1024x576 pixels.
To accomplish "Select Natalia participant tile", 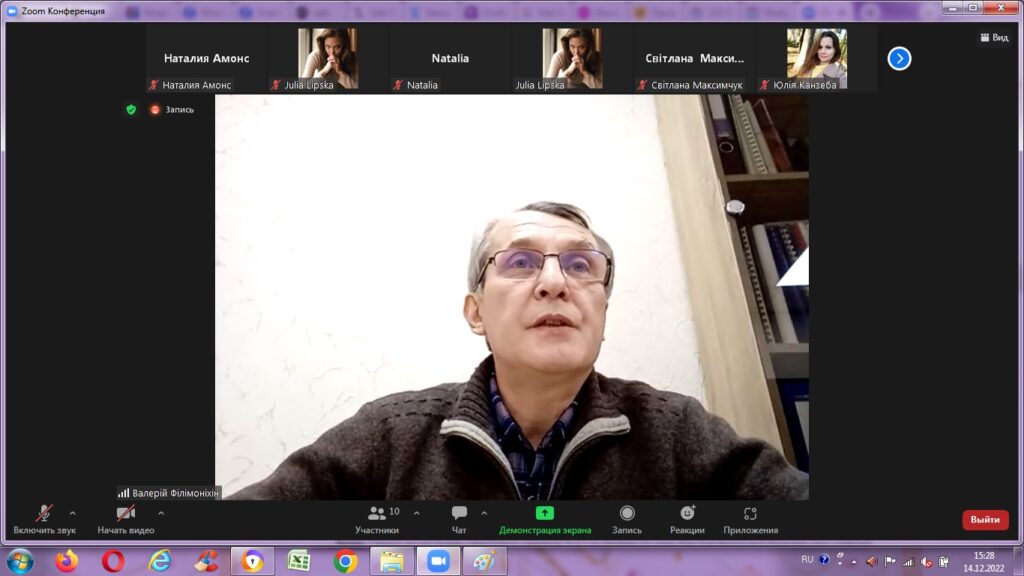I will (450, 59).
